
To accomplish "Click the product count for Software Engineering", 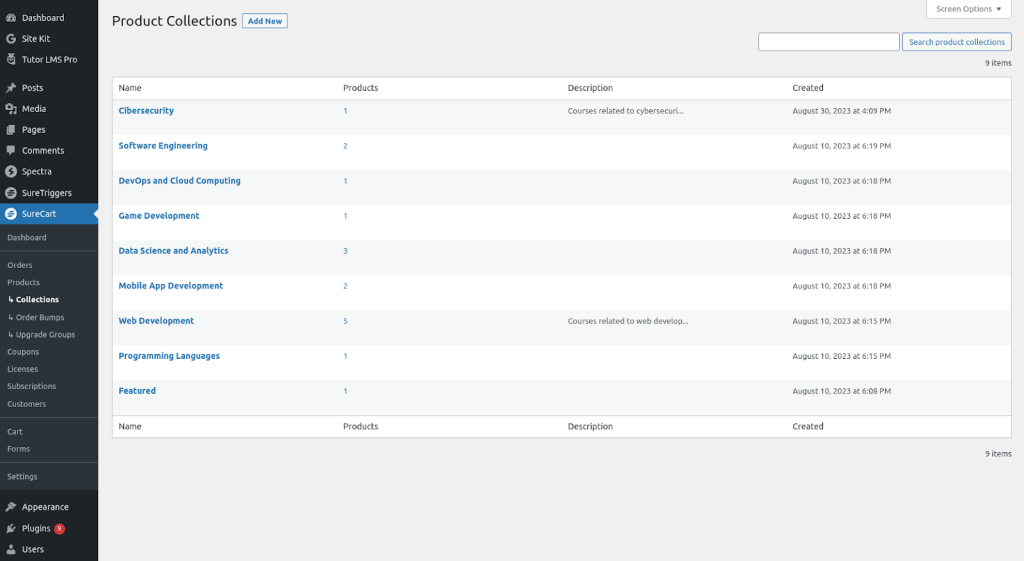I will coord(345,146).
